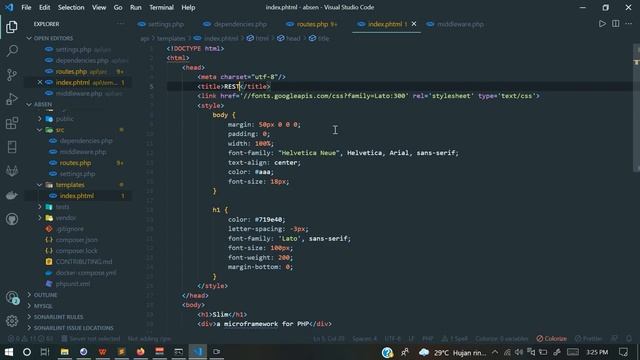This screenshot has height=360, width=640.
Task: Open the Manage gear icon
Action: pyautogui.click(x=12, y=321)
